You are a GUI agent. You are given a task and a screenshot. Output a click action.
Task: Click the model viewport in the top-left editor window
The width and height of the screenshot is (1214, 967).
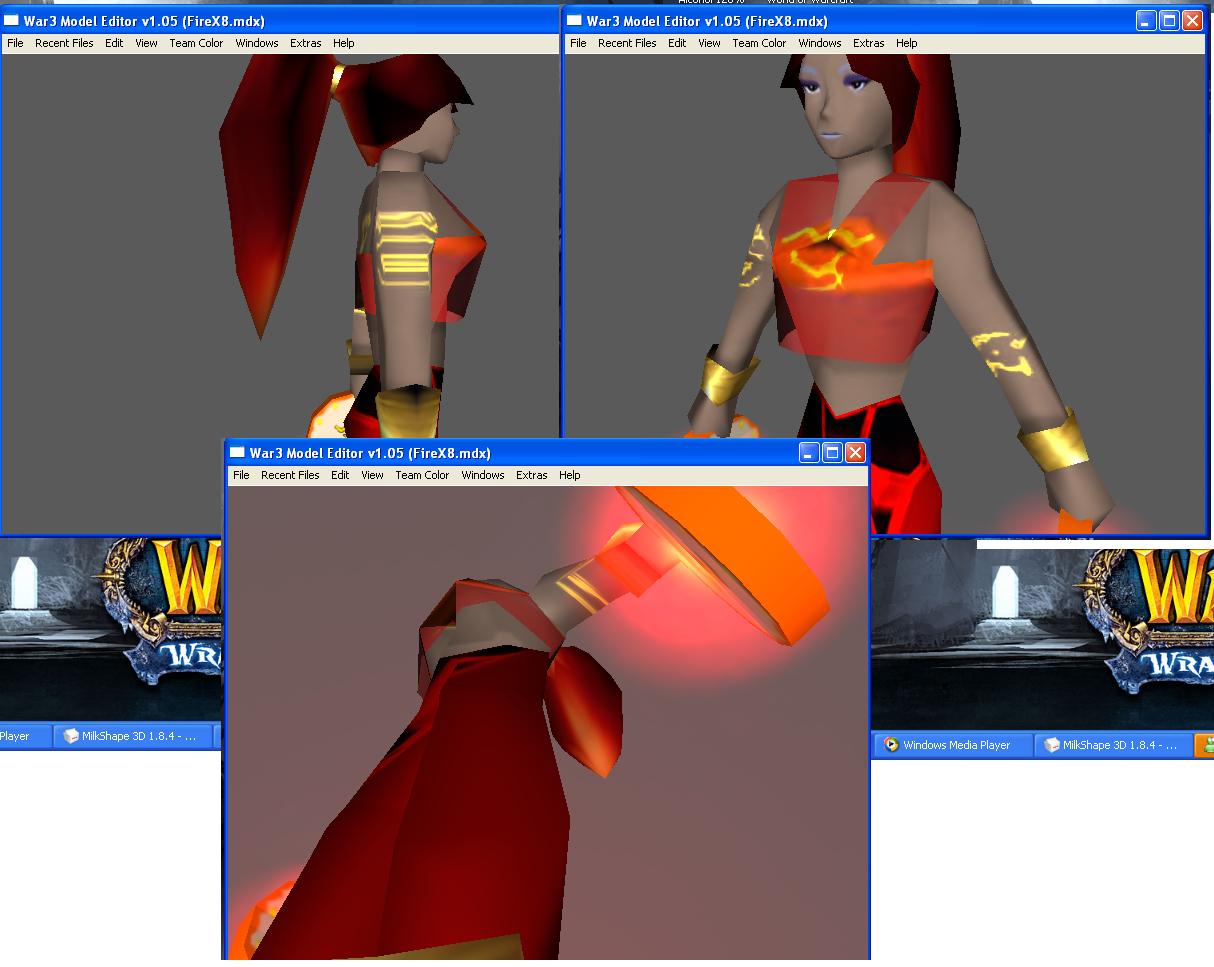(x=280, y=245)
